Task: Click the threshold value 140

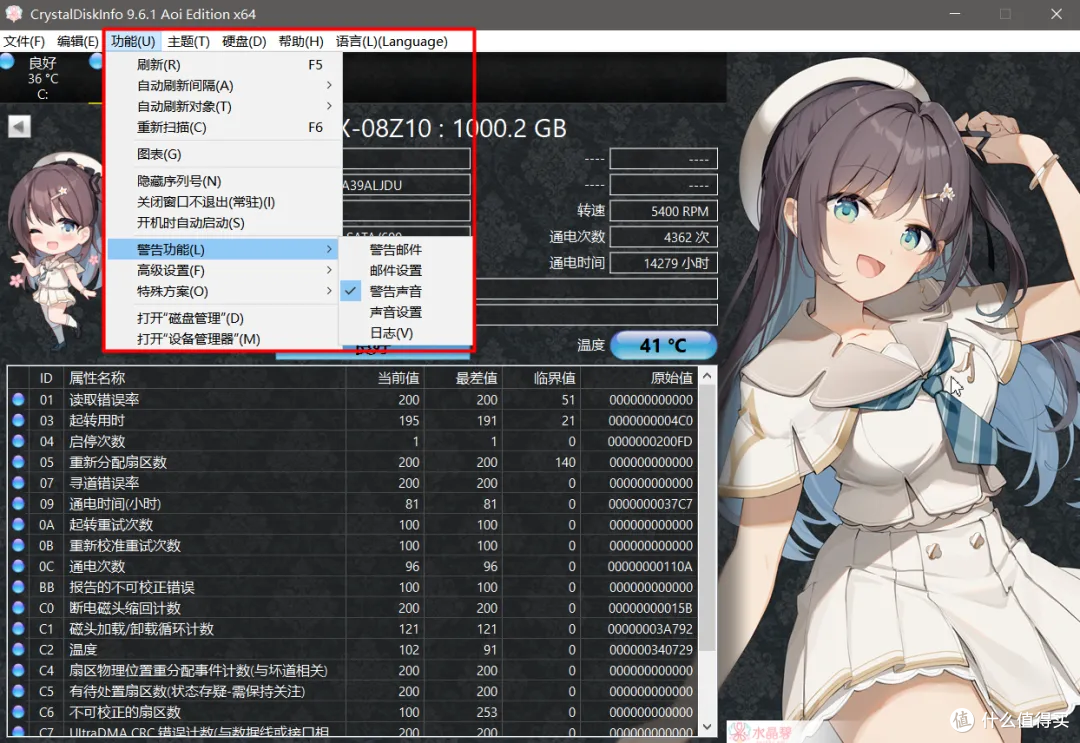Action: coord(565,462)
